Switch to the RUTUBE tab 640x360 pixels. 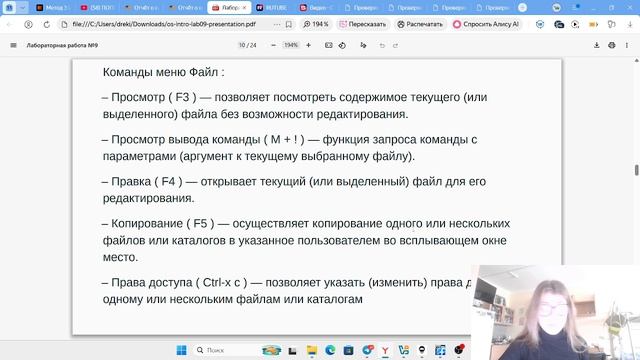click(272, 8)
